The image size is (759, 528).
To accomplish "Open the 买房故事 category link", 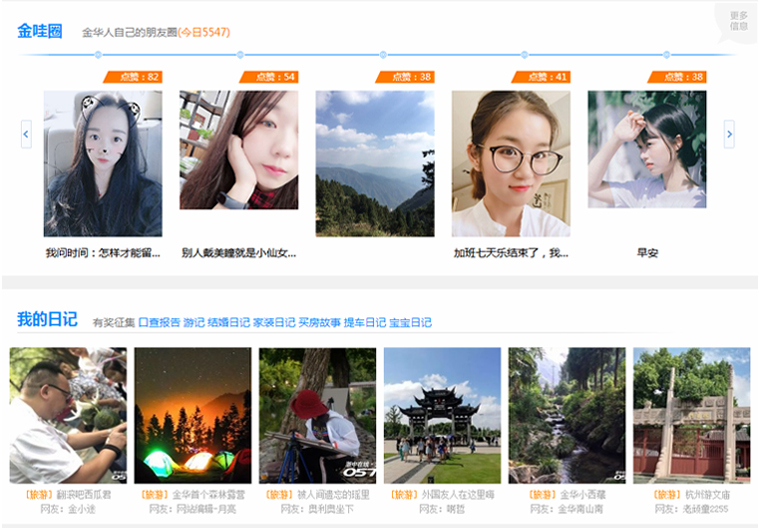I will coord(319,323).
